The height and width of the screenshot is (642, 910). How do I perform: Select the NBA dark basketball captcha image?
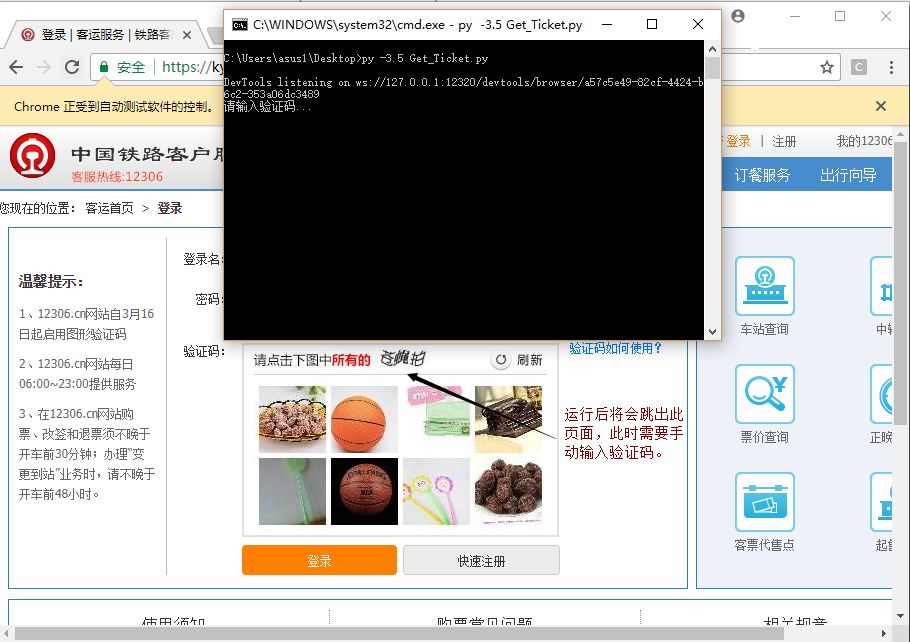click(364, 491)
